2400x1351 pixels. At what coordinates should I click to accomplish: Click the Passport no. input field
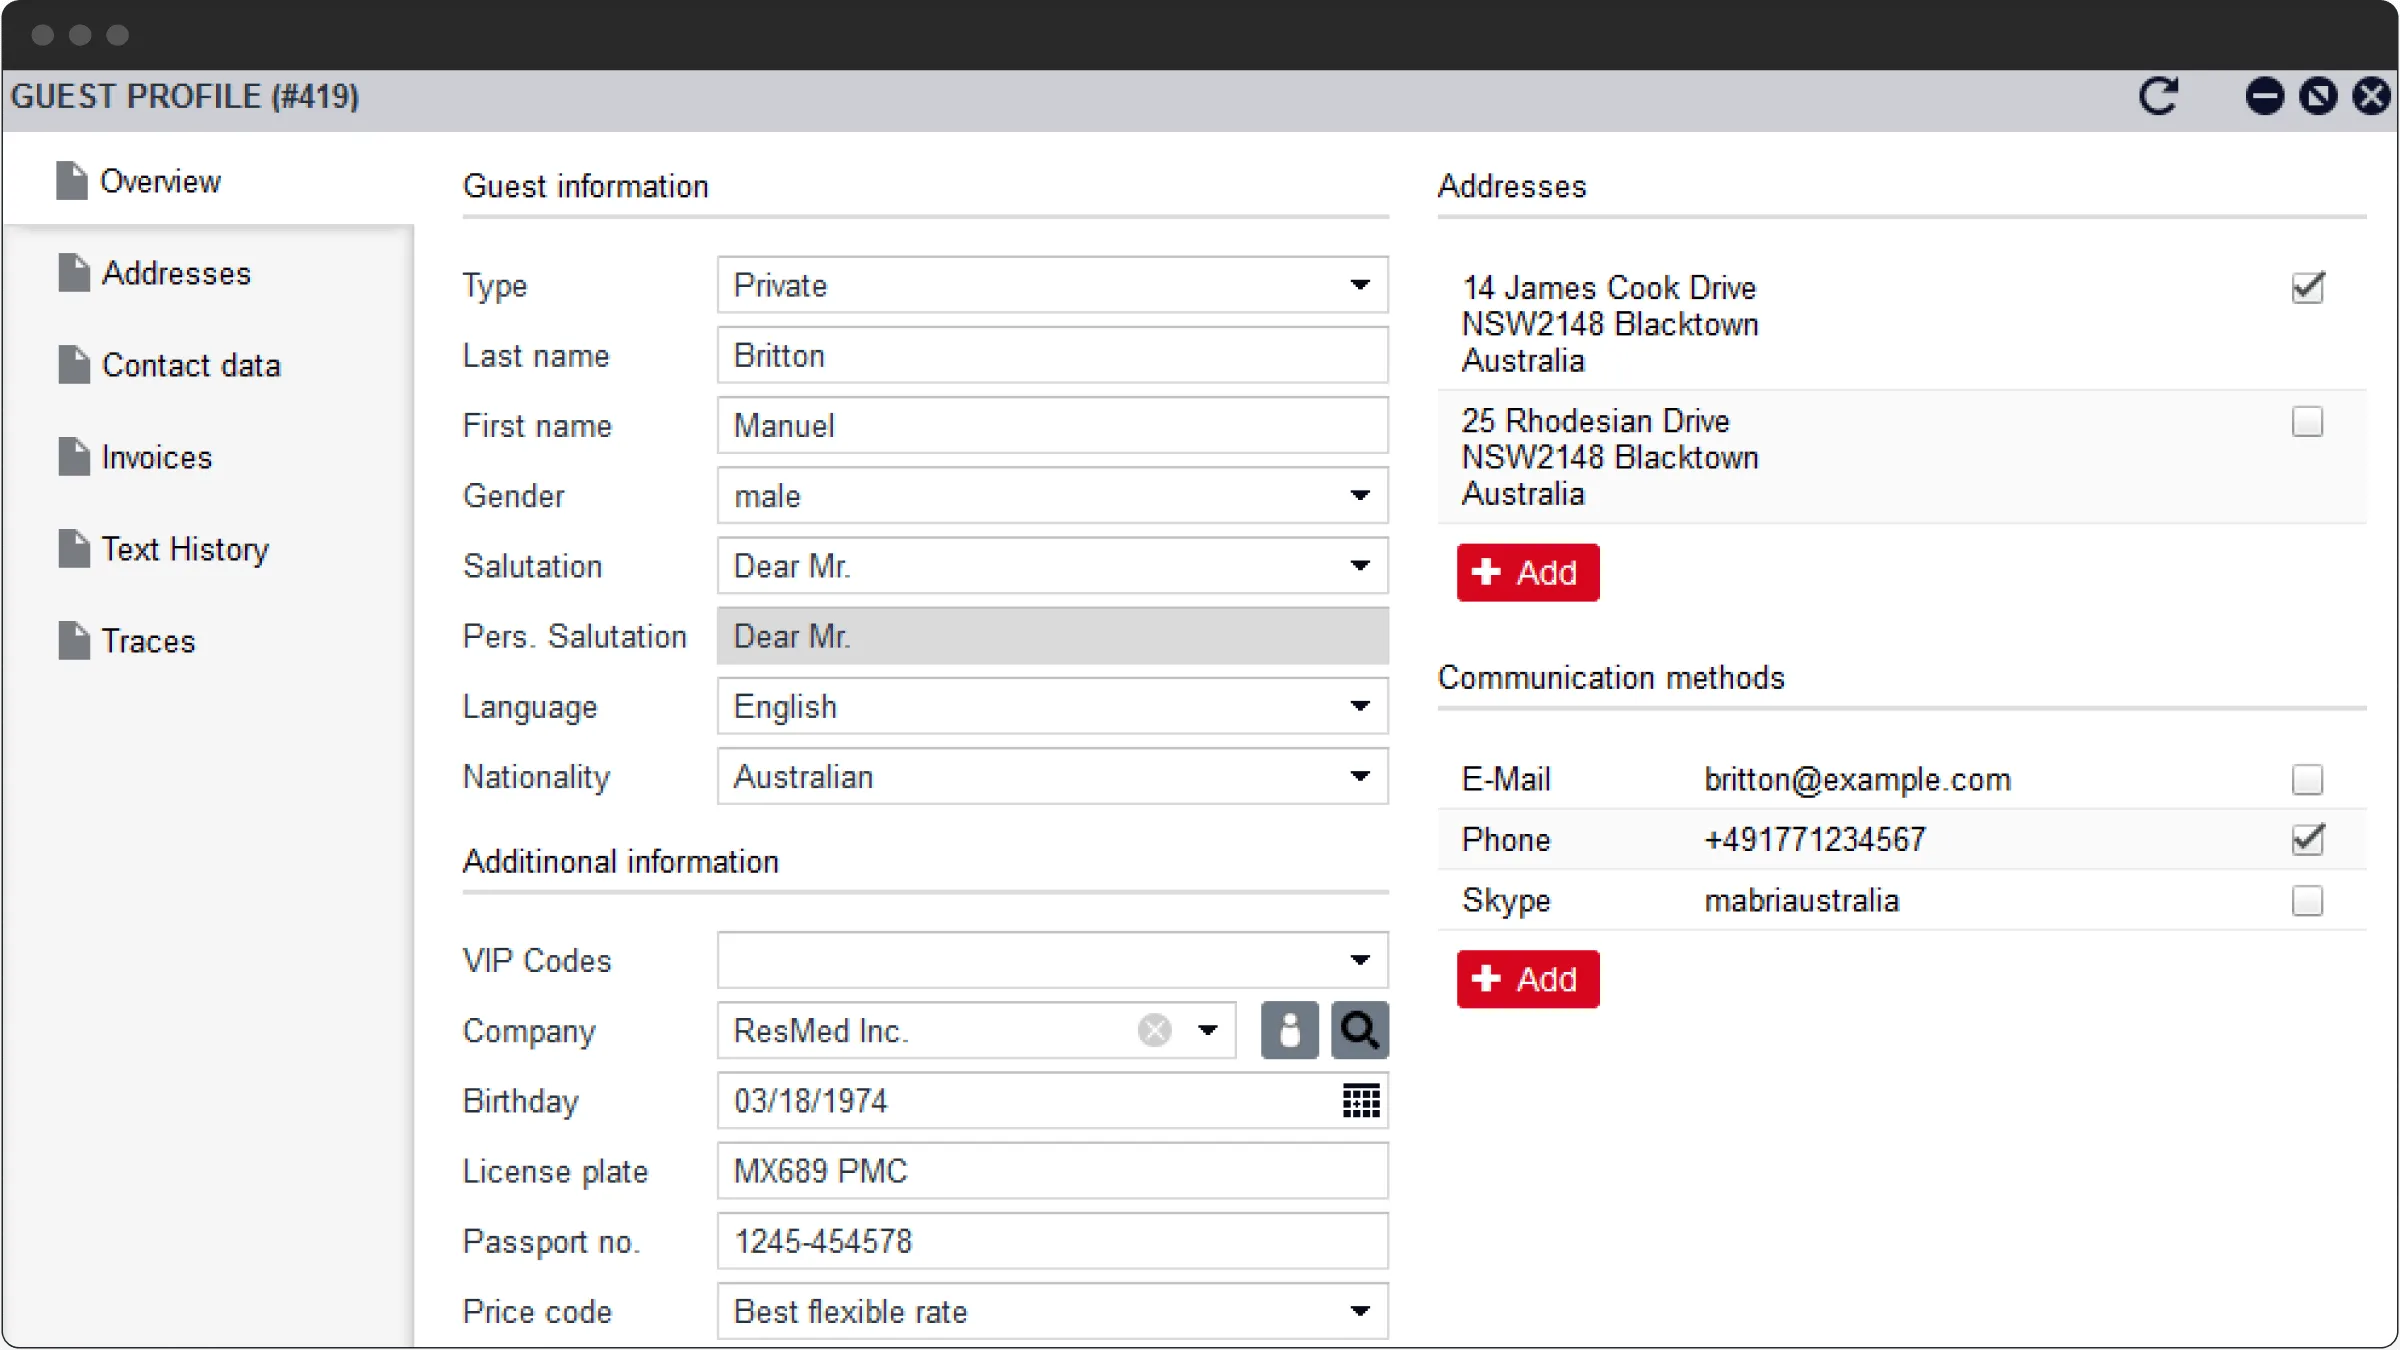pyautogui.click(x=1050, y=1241)
